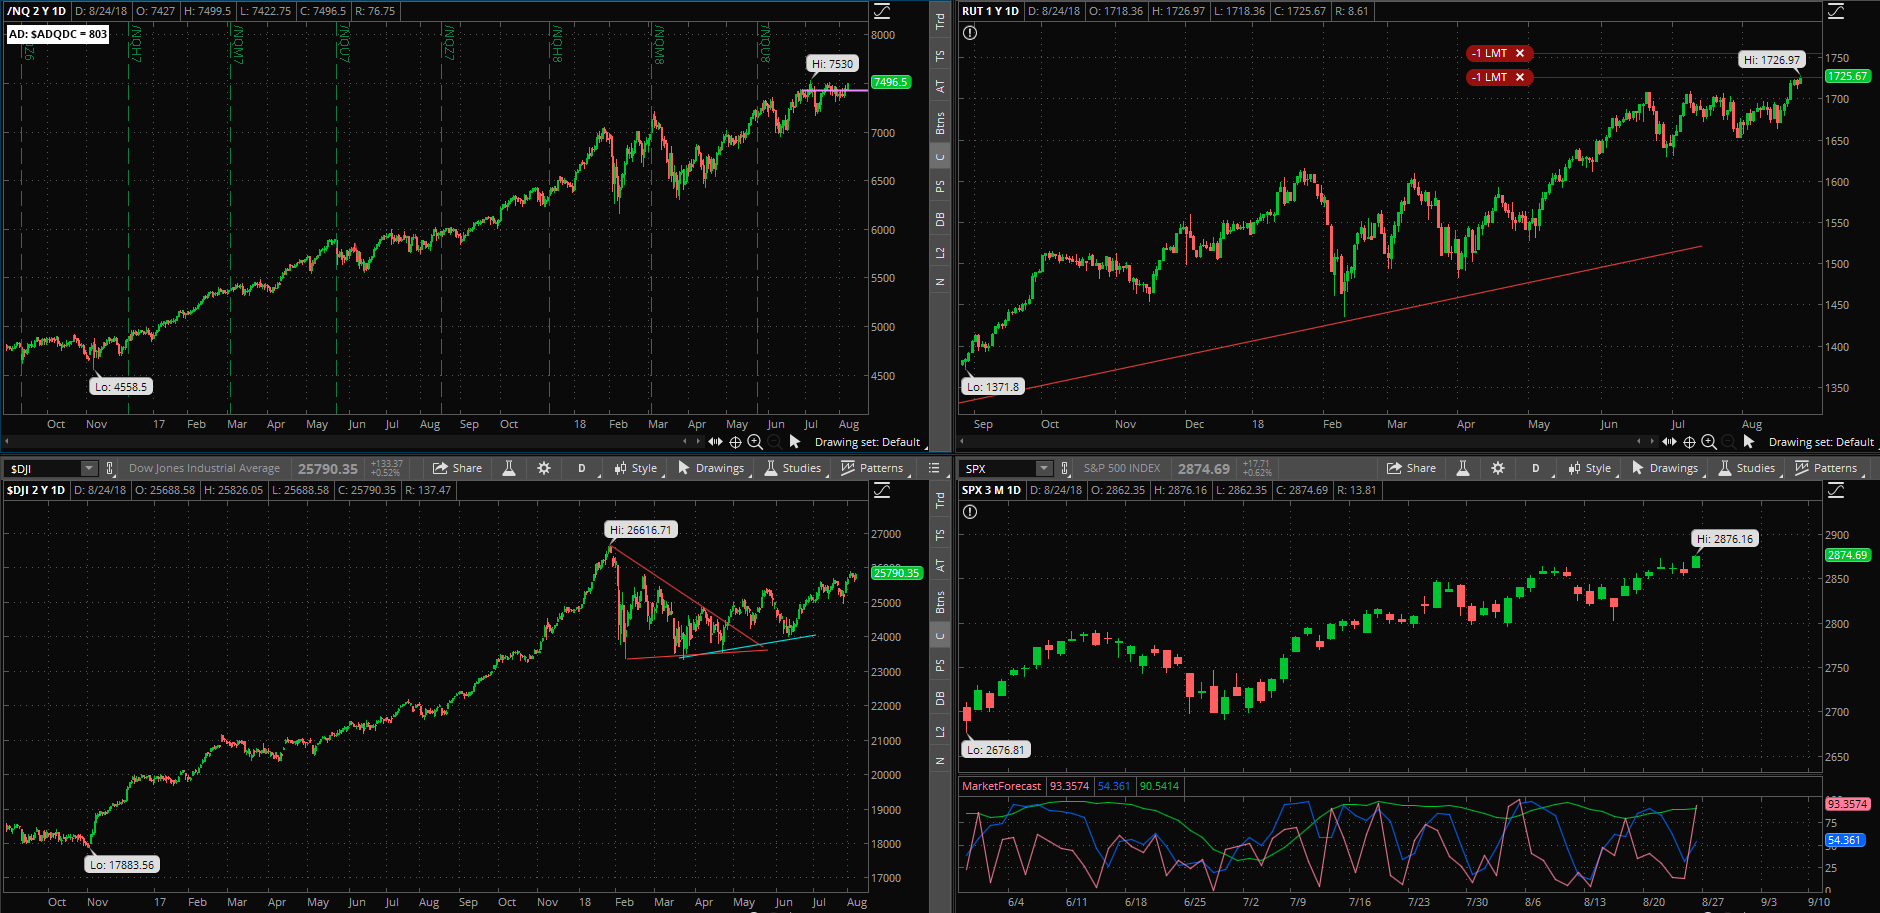Open Style menu in $DJI chart toolbar
This screenshot has height=913, width=1880.
637,468
